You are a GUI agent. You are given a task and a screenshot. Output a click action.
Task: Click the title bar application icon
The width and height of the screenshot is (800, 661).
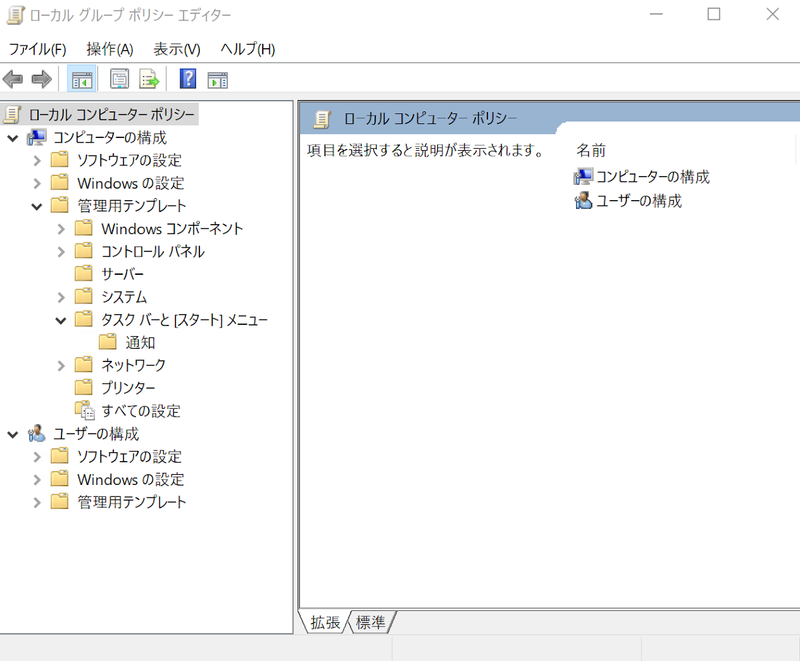pos(15,15)
